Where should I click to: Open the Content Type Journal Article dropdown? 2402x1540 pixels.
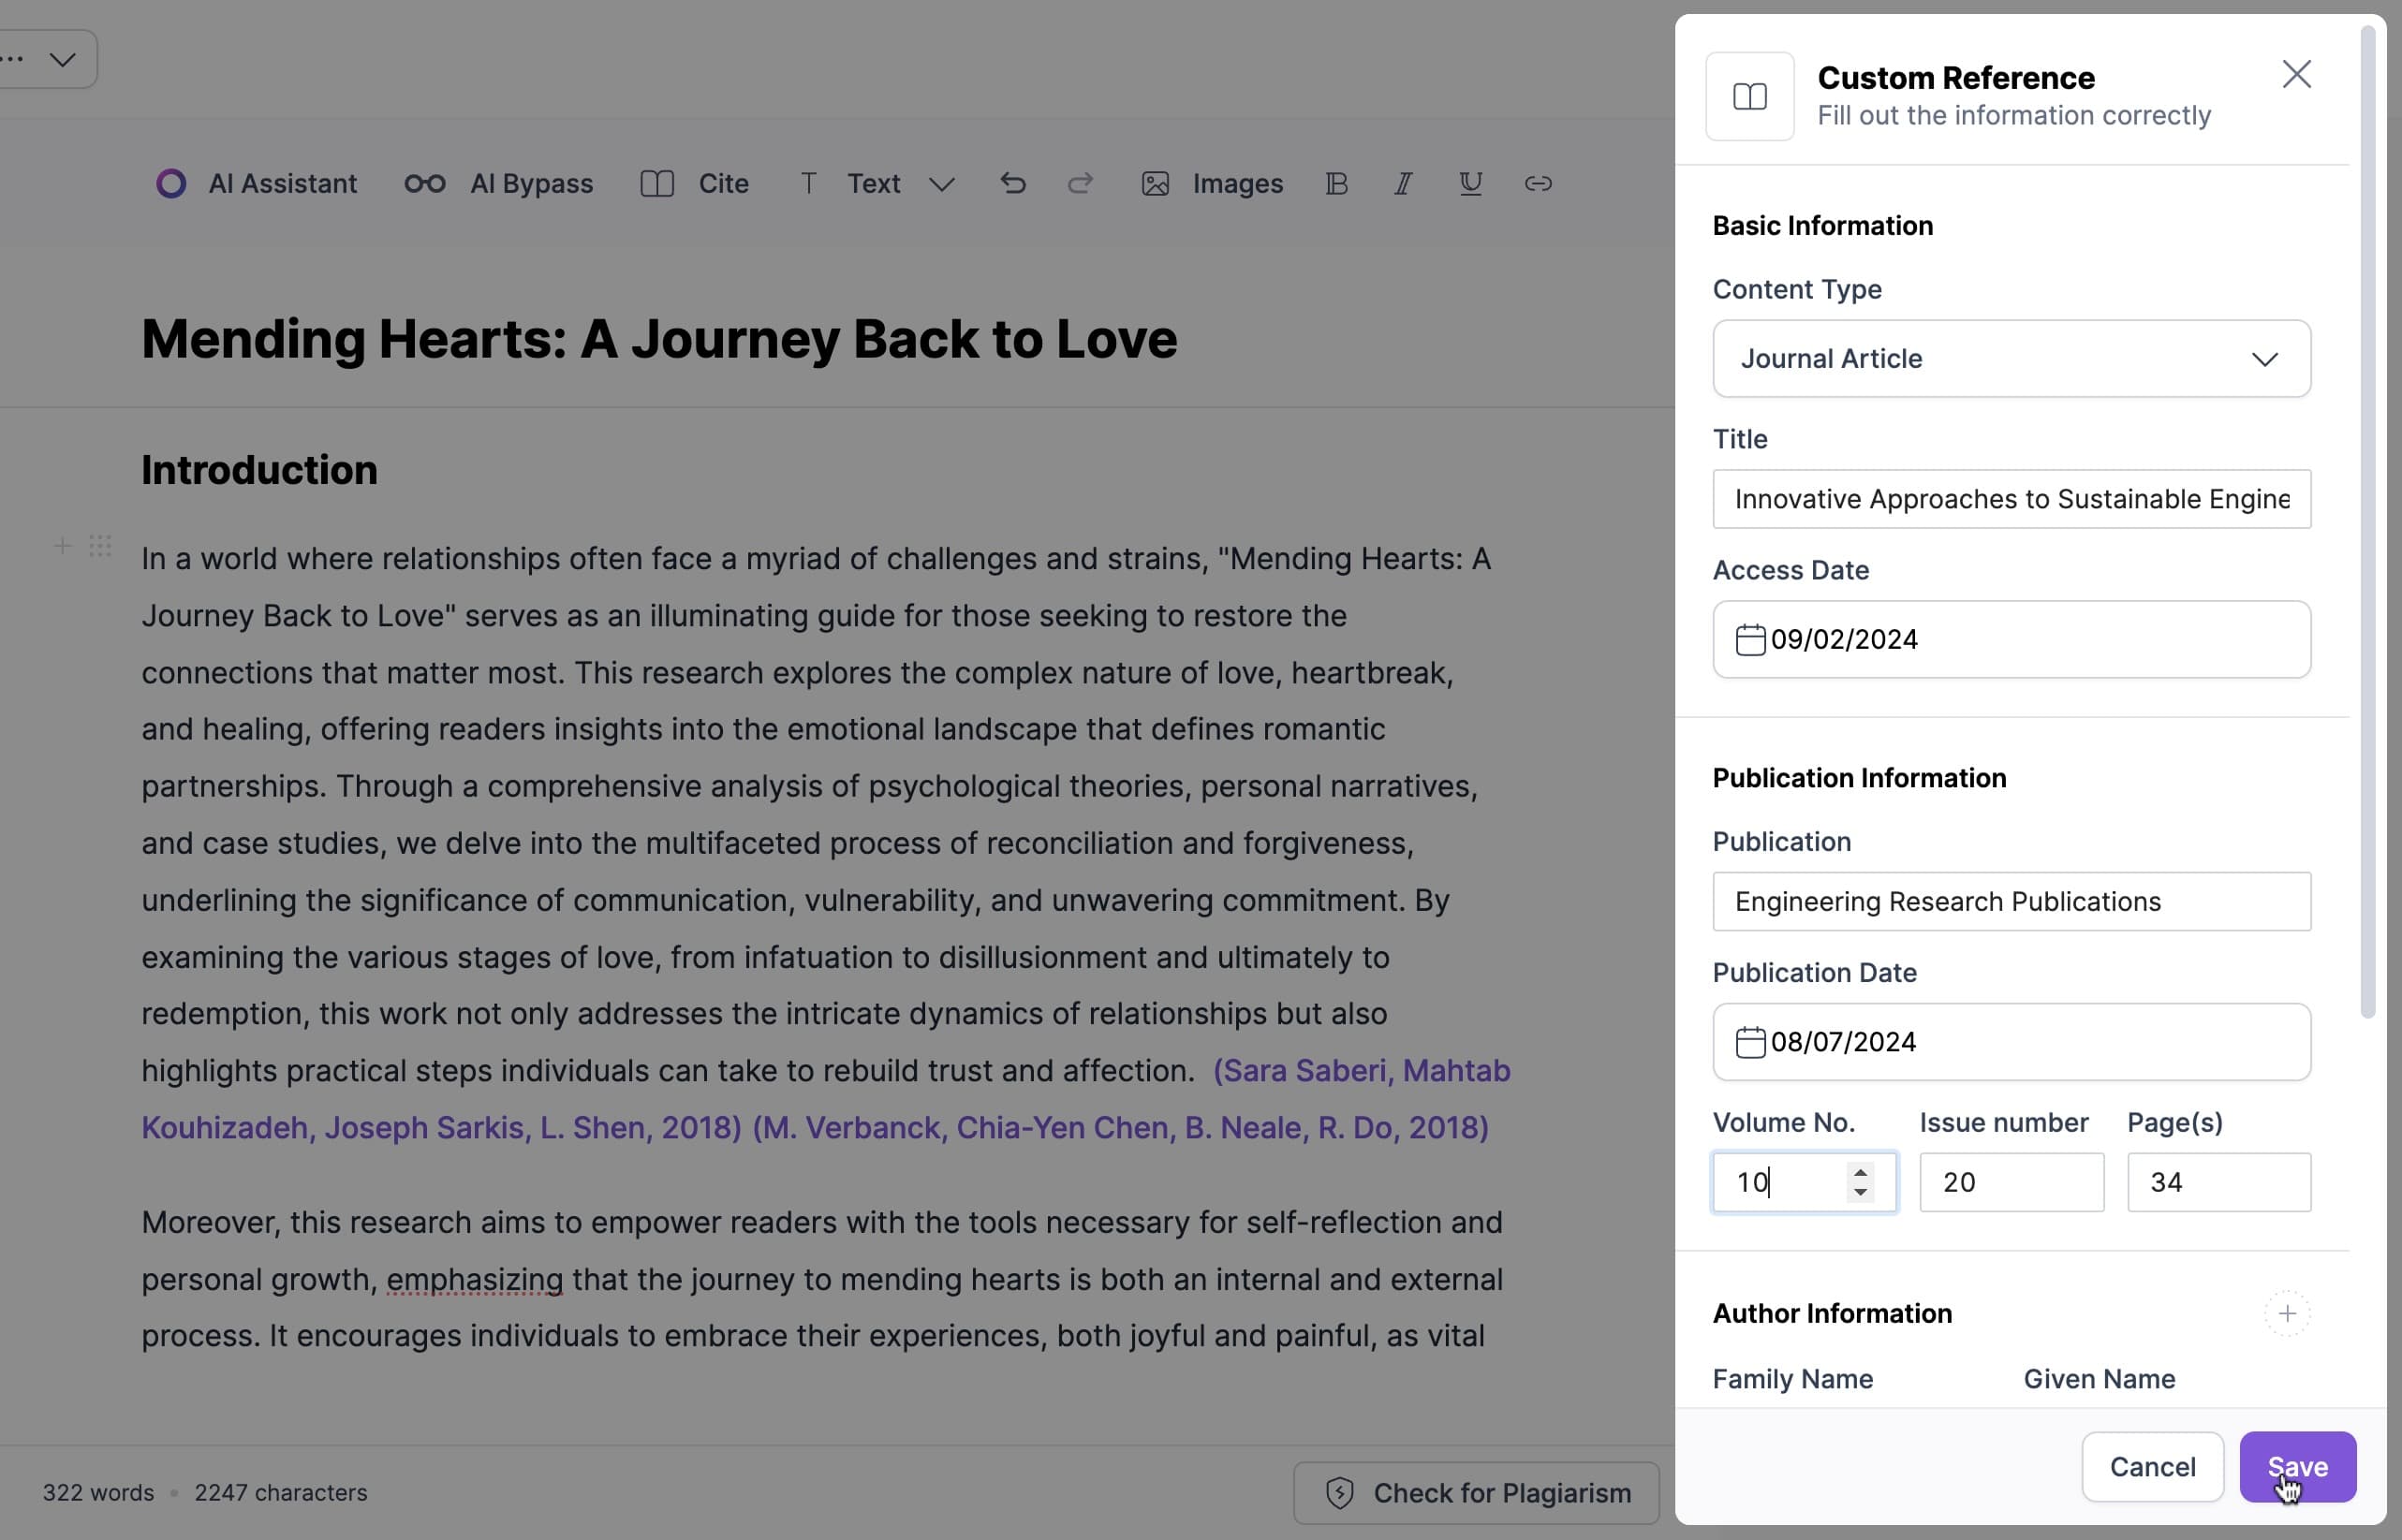click(x=2011, y=358)
